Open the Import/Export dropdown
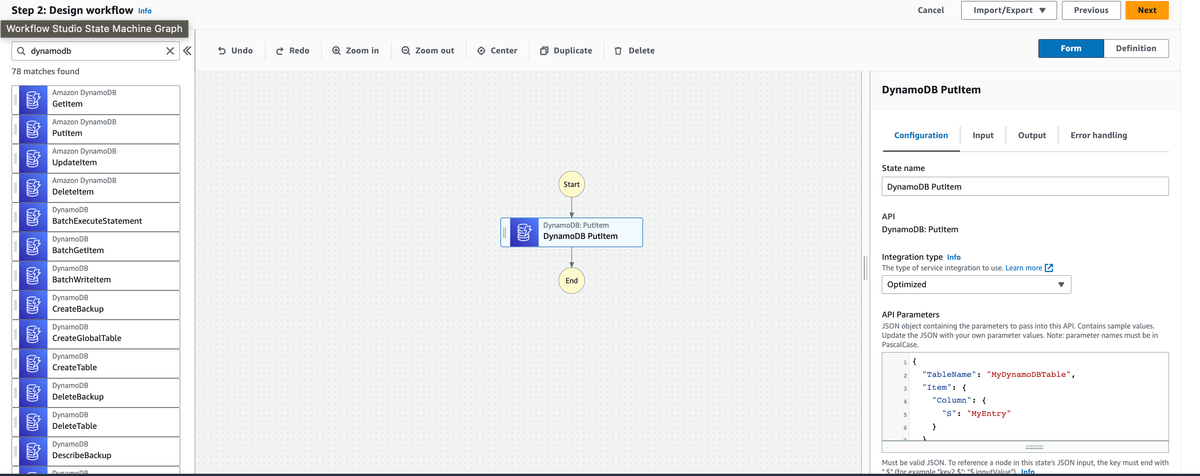This screenshot has width=1200, height=476. 1009,10
